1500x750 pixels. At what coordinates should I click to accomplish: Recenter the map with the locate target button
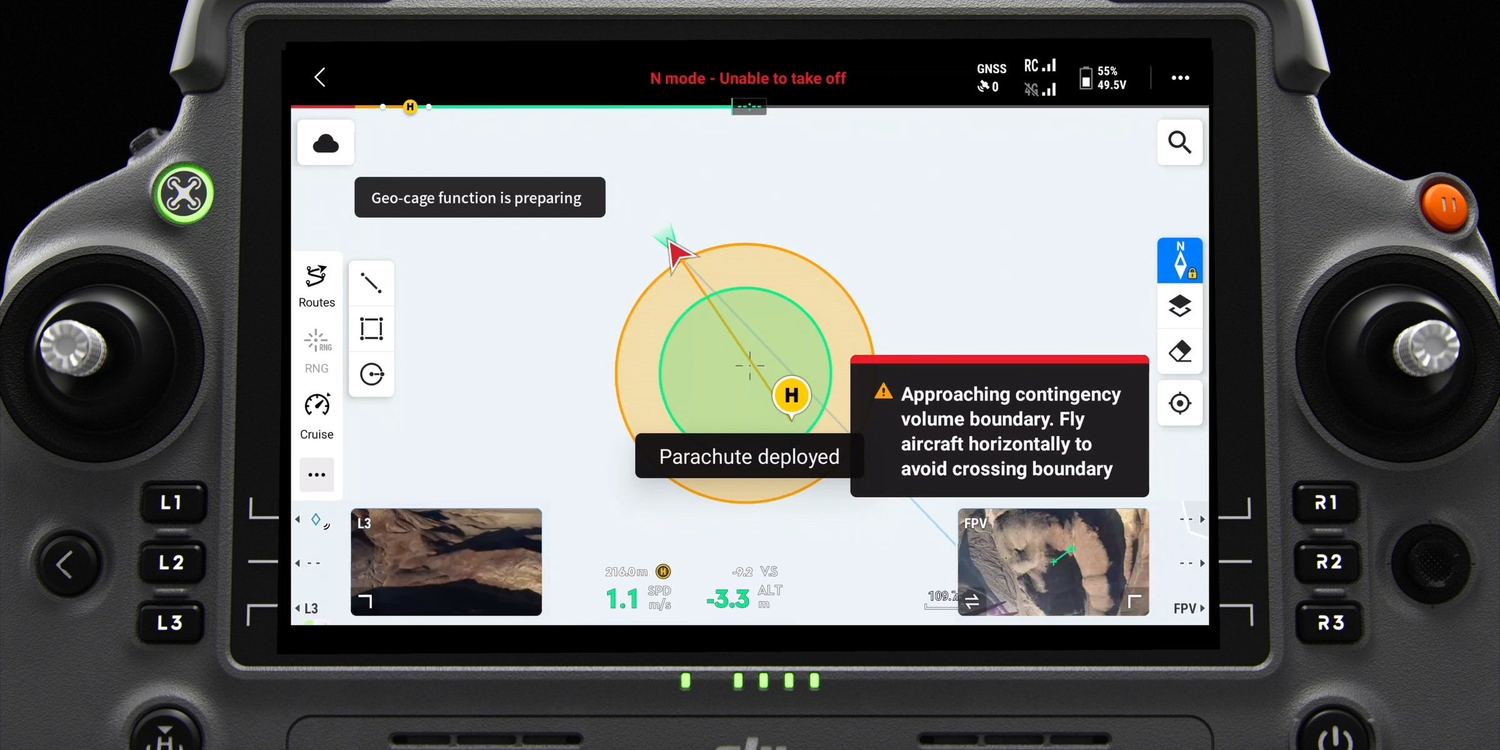(x=1180, y=403)
